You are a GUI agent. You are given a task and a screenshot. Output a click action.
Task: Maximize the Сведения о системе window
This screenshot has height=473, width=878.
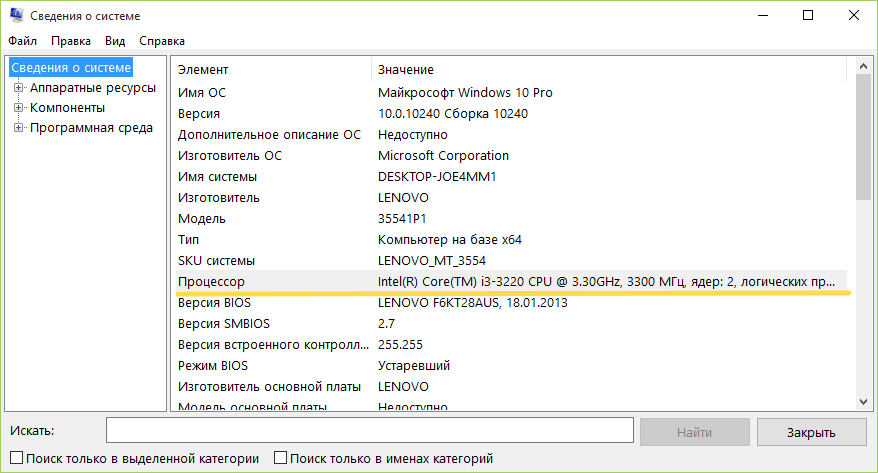click(807, 16)
